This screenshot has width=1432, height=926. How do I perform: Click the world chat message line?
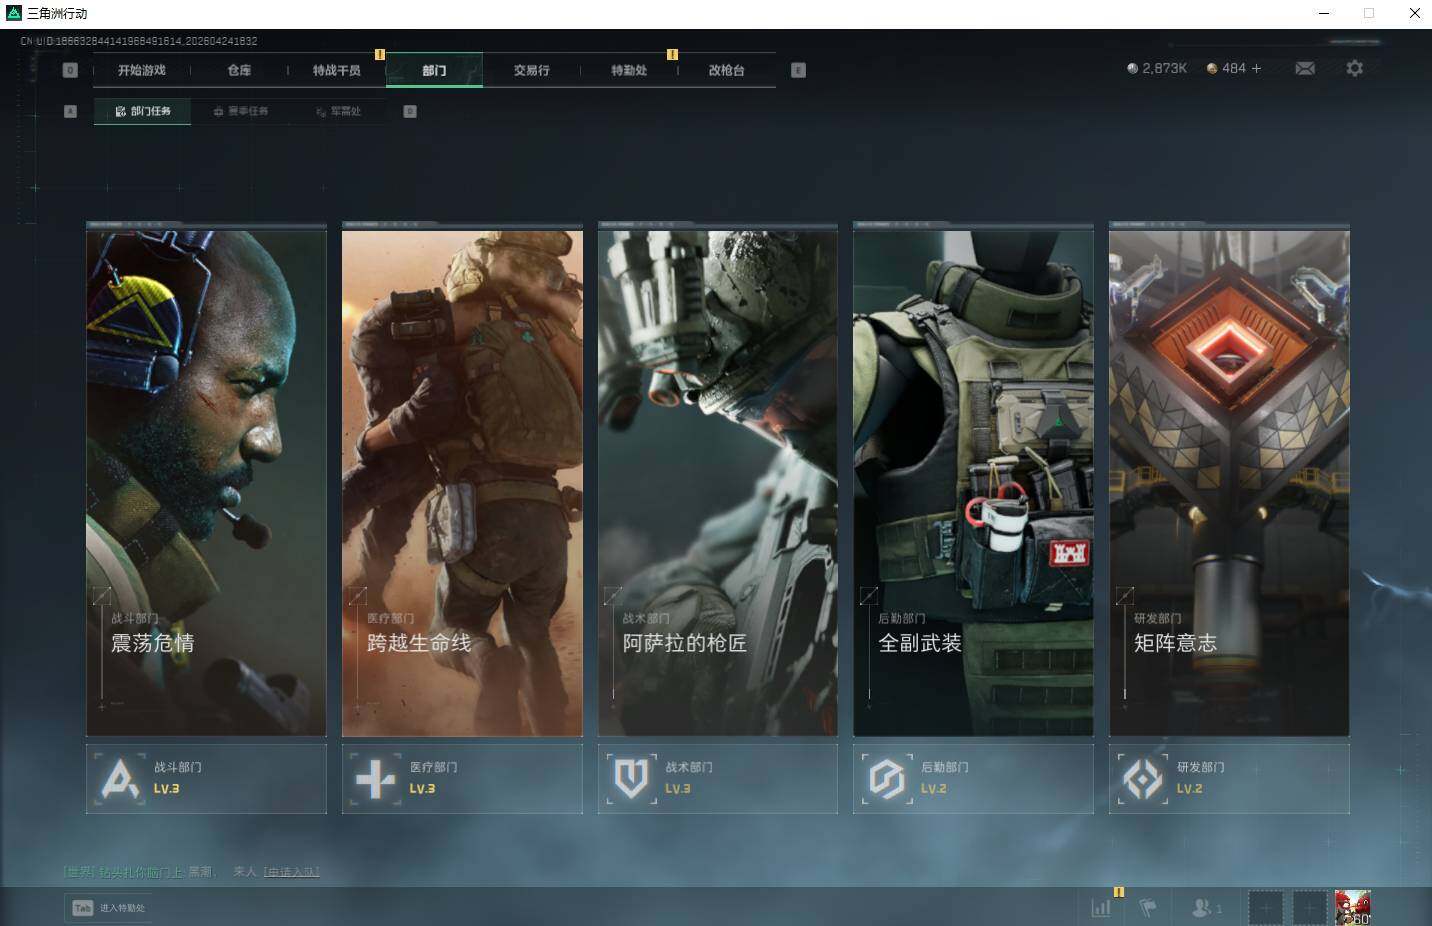191,872
